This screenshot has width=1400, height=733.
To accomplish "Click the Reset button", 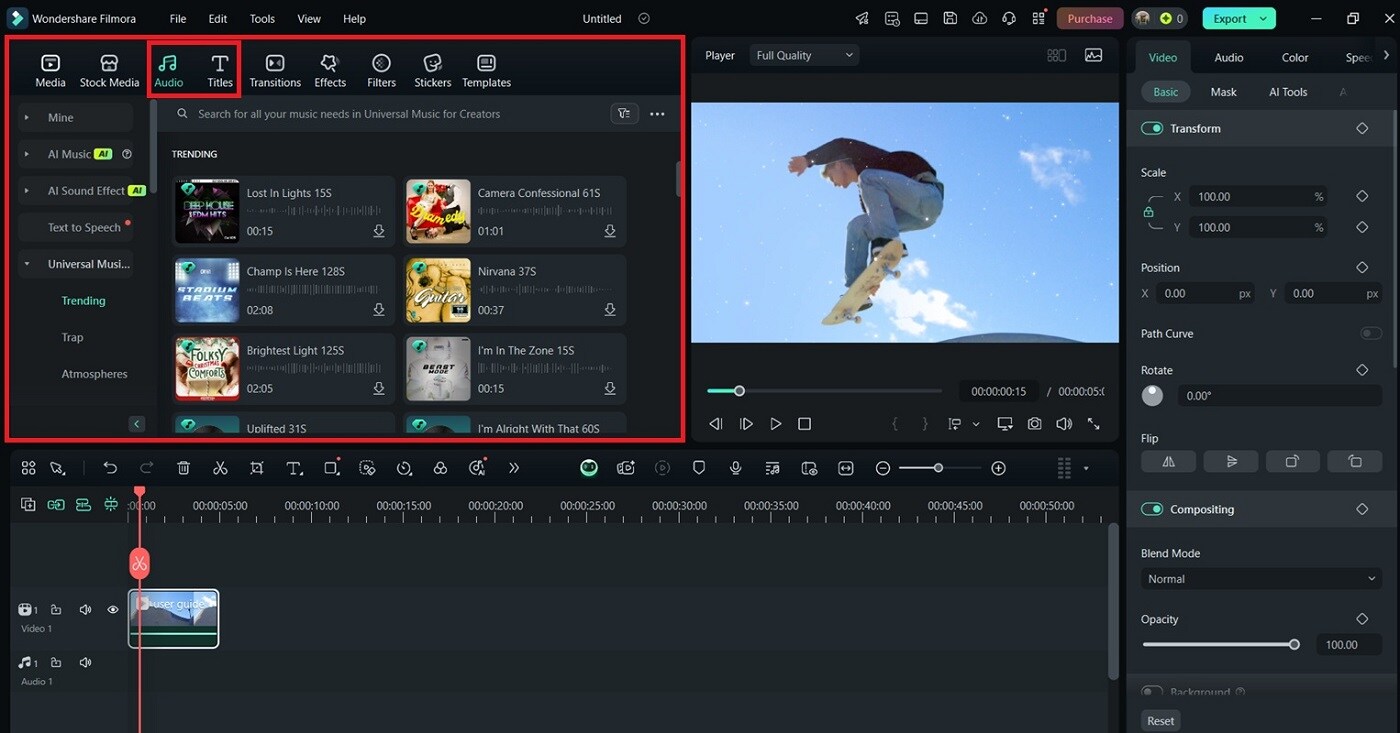I will click(x=1161, y=721).
